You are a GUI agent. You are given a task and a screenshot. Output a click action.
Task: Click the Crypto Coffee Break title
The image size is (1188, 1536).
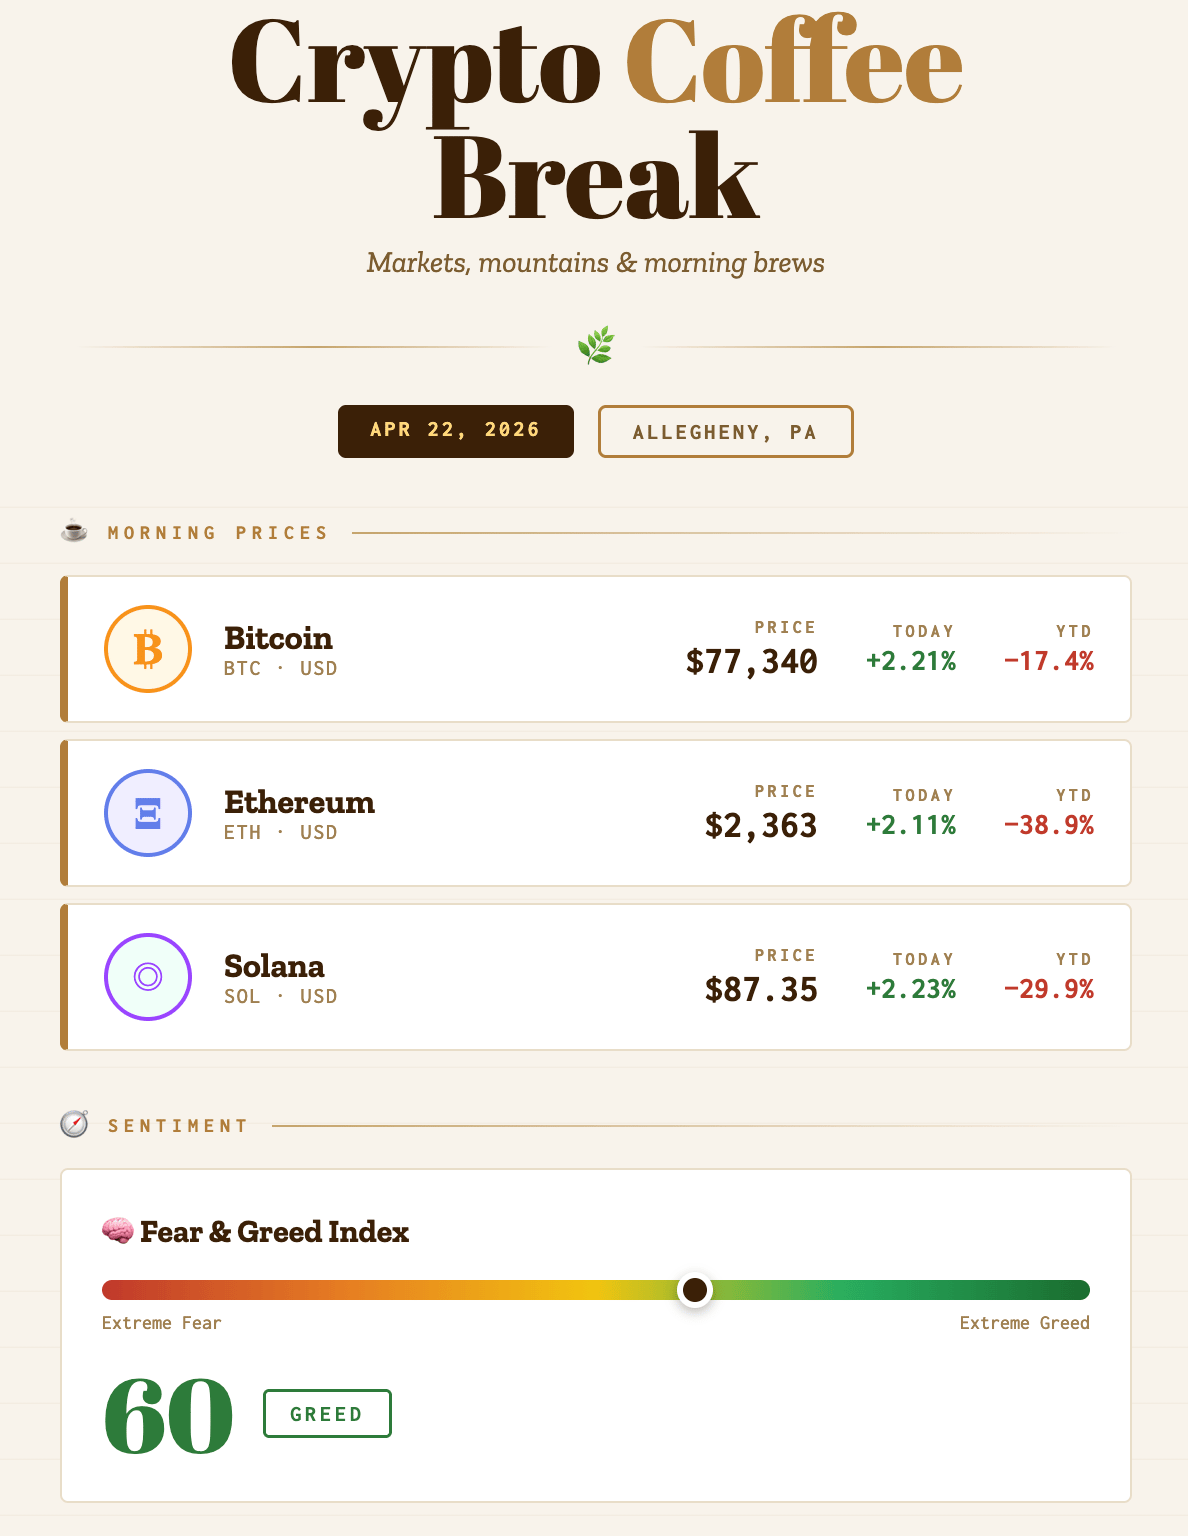(596, 120)
